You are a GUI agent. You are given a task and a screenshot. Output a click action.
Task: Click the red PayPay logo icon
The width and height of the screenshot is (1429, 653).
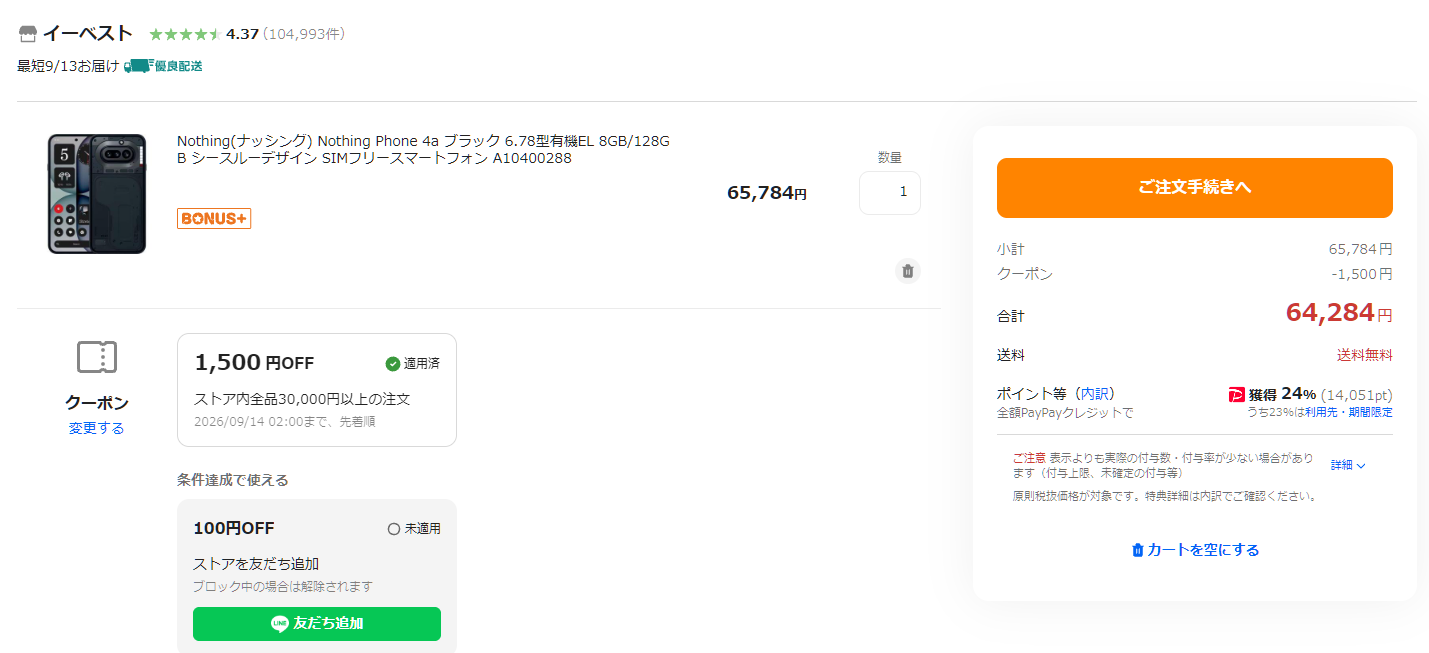1237,395
